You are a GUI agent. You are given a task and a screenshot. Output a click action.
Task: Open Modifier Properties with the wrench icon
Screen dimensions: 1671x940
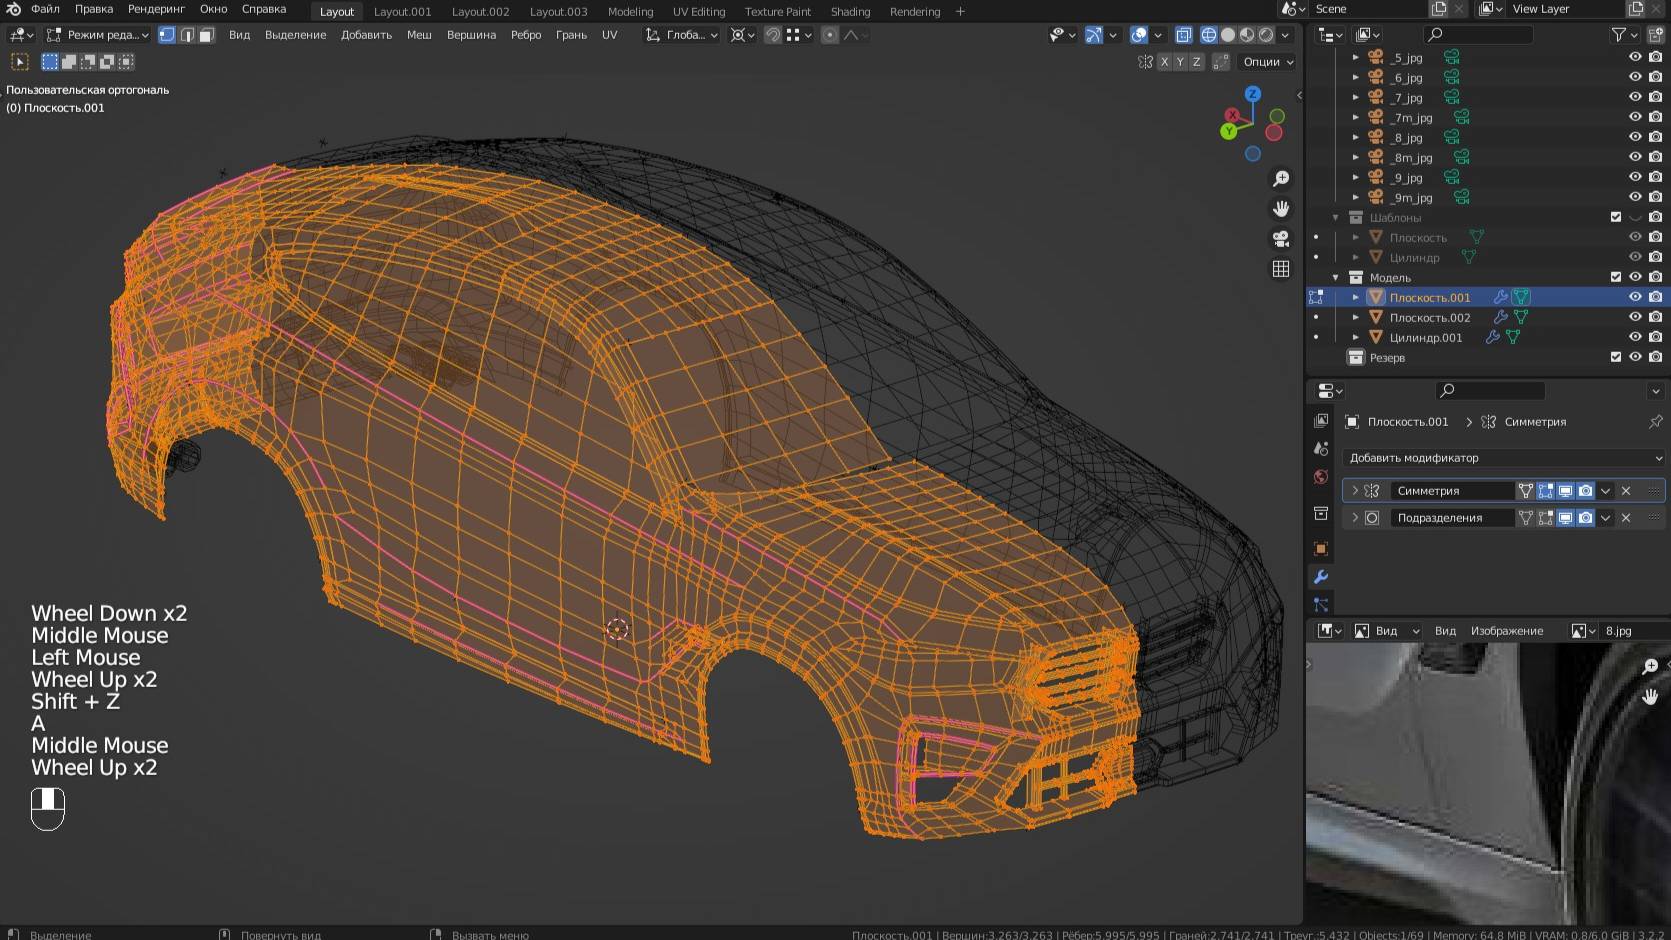tap(1321, 577)
